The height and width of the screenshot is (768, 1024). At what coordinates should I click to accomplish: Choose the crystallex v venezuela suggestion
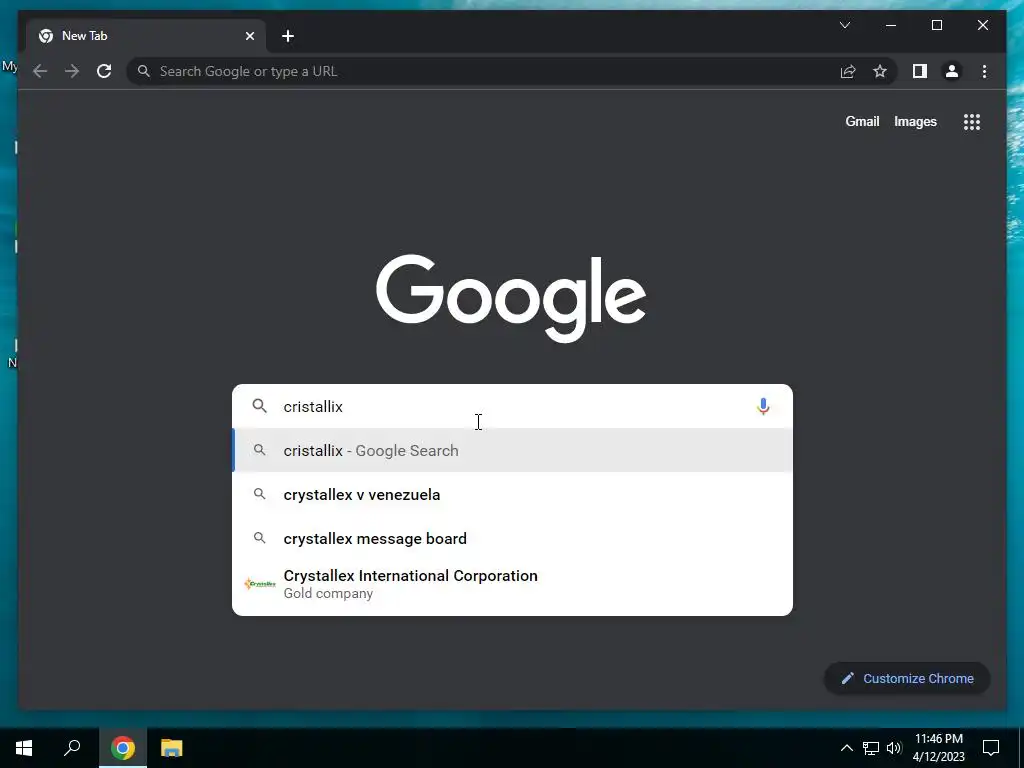coord(513,494)
